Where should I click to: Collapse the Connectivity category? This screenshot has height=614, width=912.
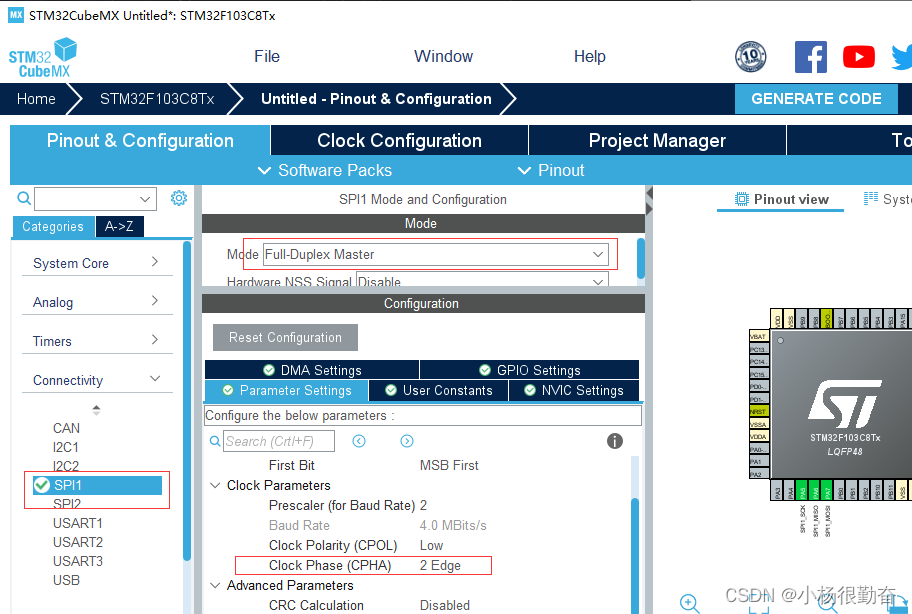click(97, 380)
